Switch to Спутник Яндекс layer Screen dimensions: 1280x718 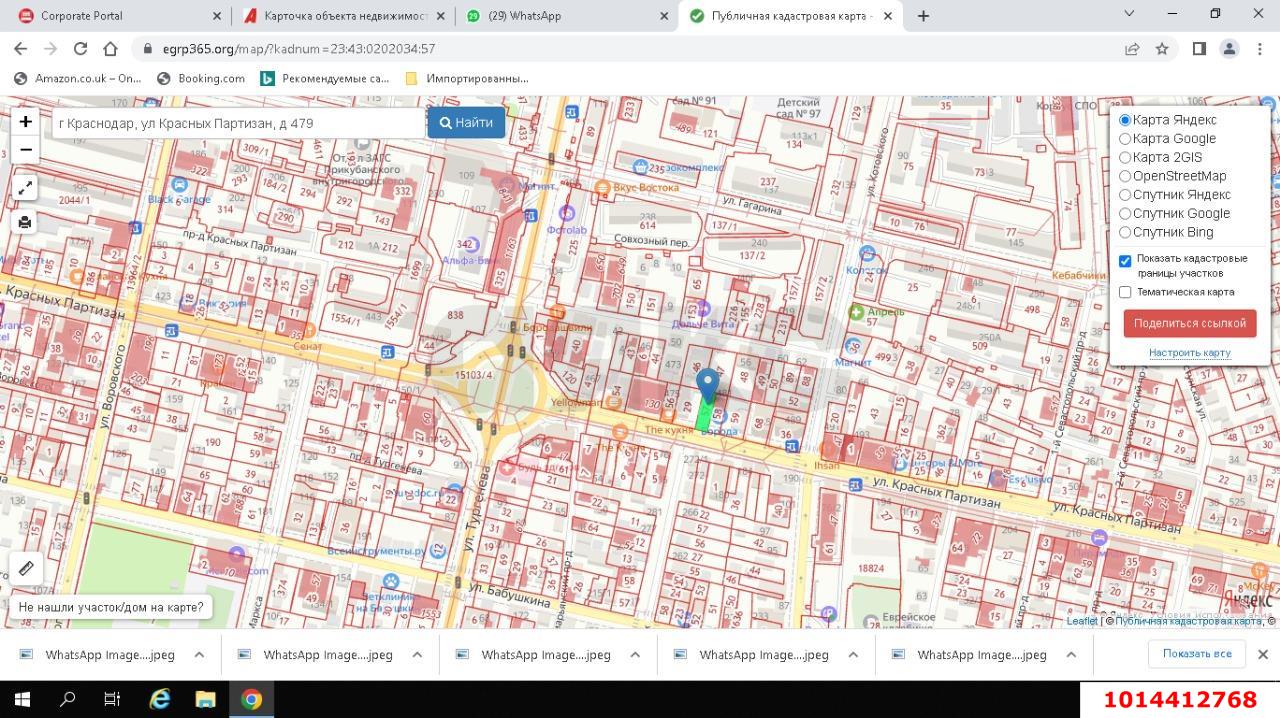pyautogui.click(x=1125, y=195)
